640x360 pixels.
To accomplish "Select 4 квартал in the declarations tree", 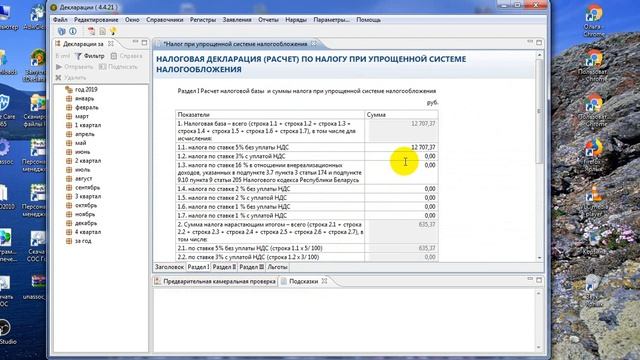I will coord(88,232).
